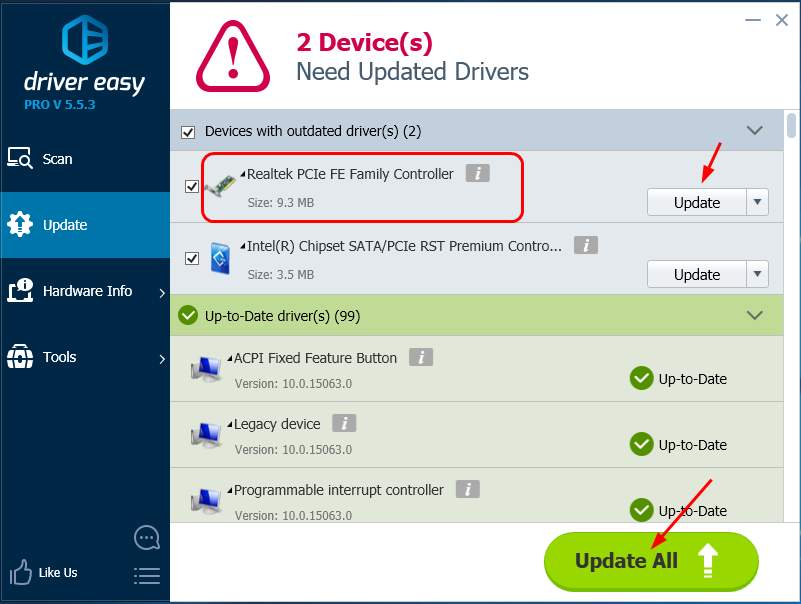Expand Realtek PCIe FE Family Controller tree triangle
Image resolution: width=801 pixels, height=604 pixels.
click(x=243, y=174)
